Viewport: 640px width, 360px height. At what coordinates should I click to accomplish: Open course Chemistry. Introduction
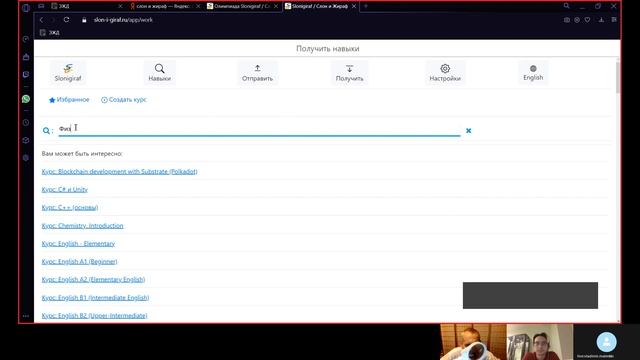pyautogui.click(x=82, y=225)
